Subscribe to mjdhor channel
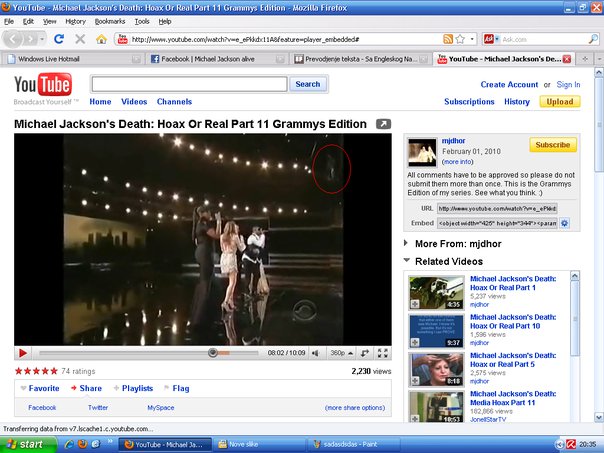The height and width of the screenshot is (453, 604). (x=553, y=145)
